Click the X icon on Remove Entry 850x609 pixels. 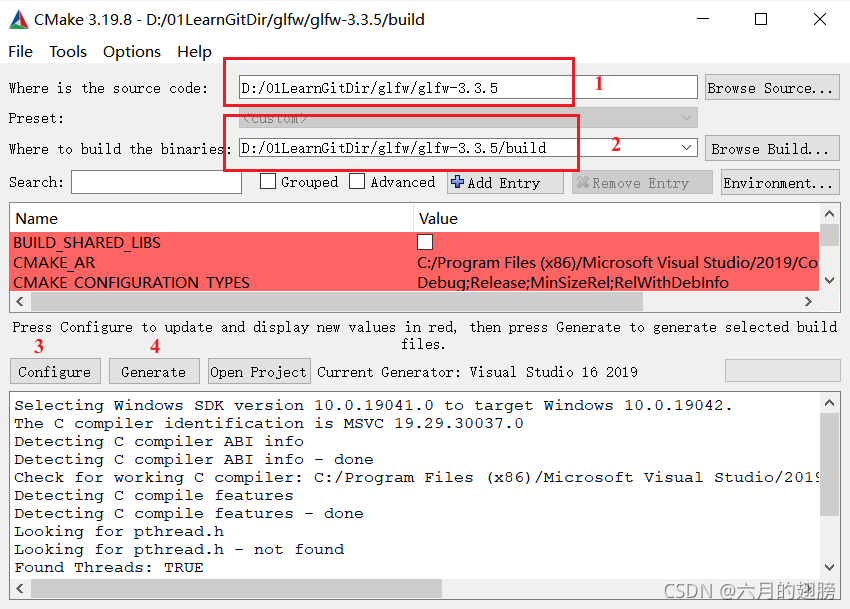[583, 182]
